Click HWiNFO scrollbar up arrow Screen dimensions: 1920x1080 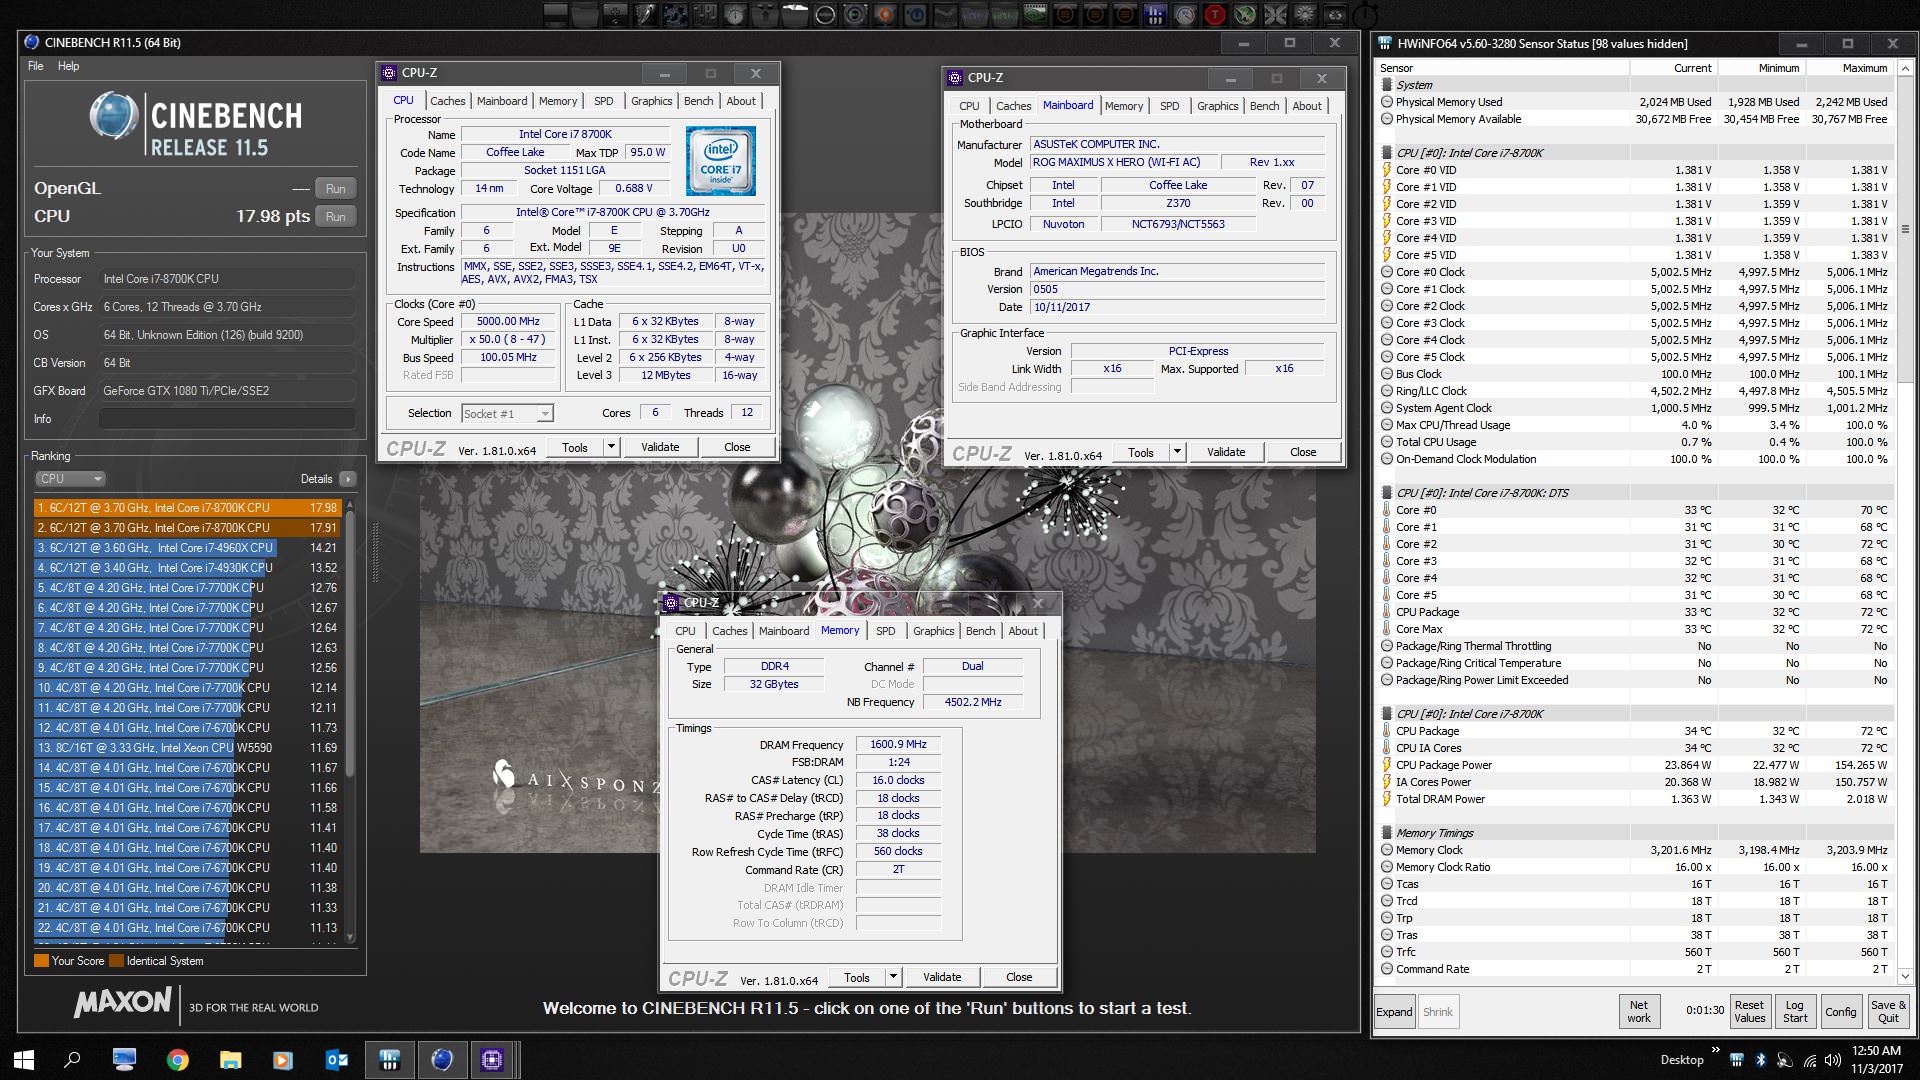pyautogui.click(x=1905, y=68)
